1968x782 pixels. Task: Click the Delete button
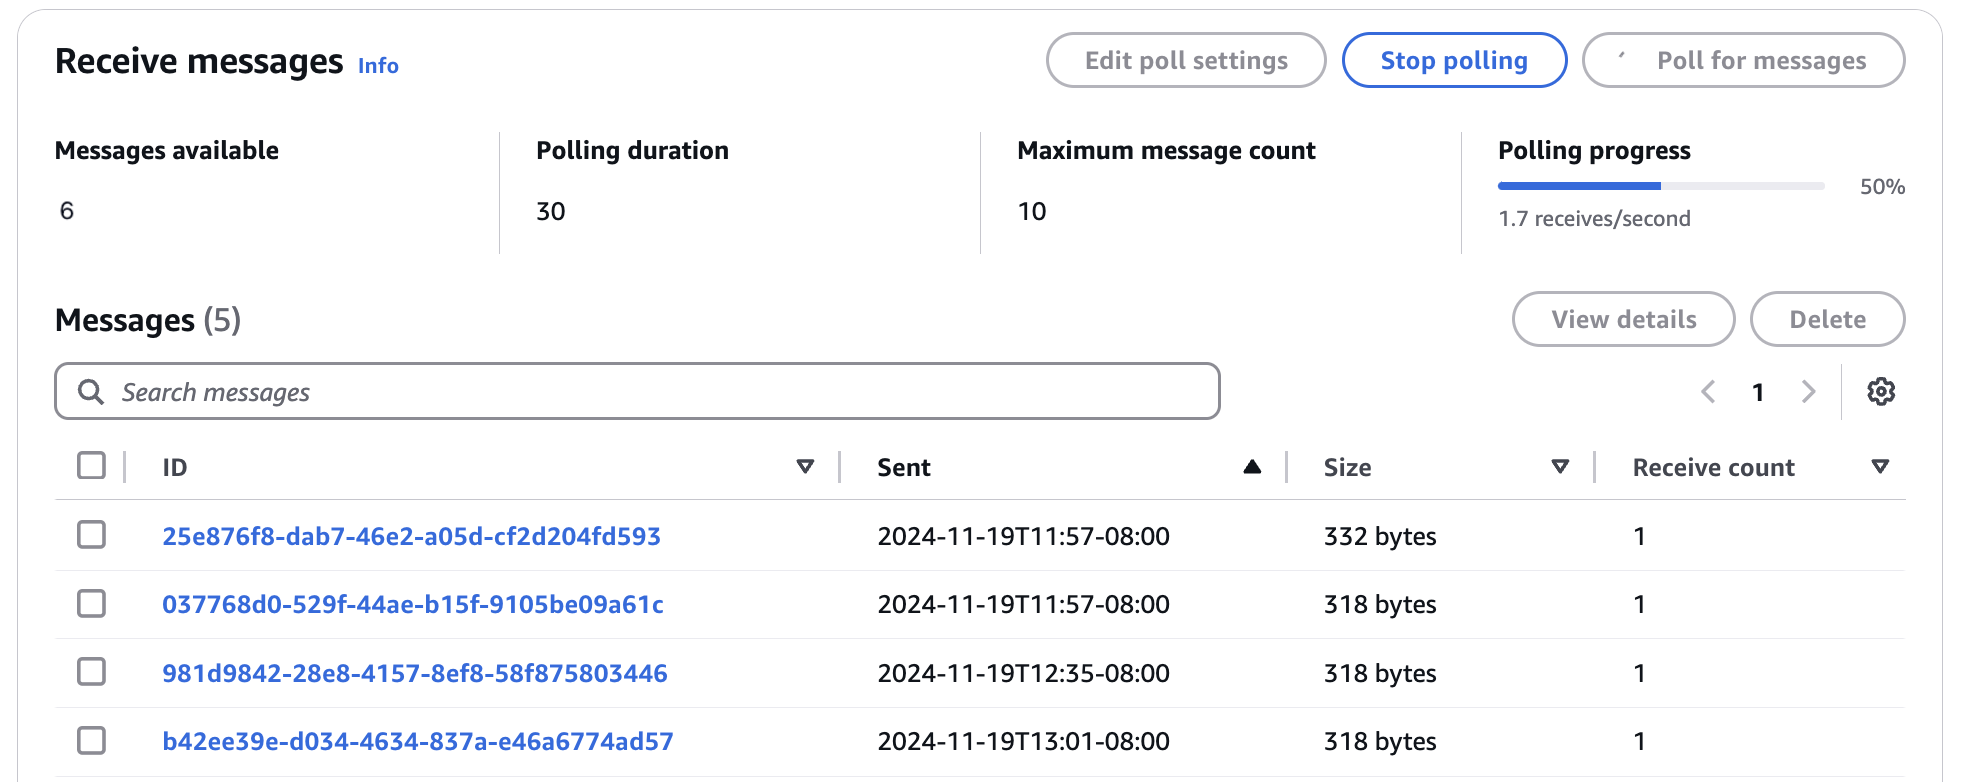pyautogui.click(x=1827, y=319)
